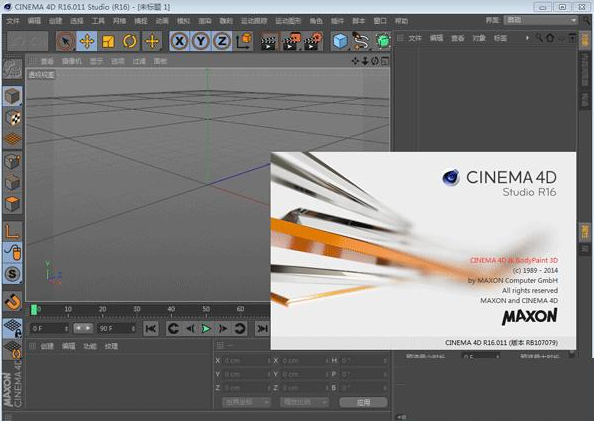Activate the Rotate tool in toolbar
594x421 pixels.
(130, 41)
